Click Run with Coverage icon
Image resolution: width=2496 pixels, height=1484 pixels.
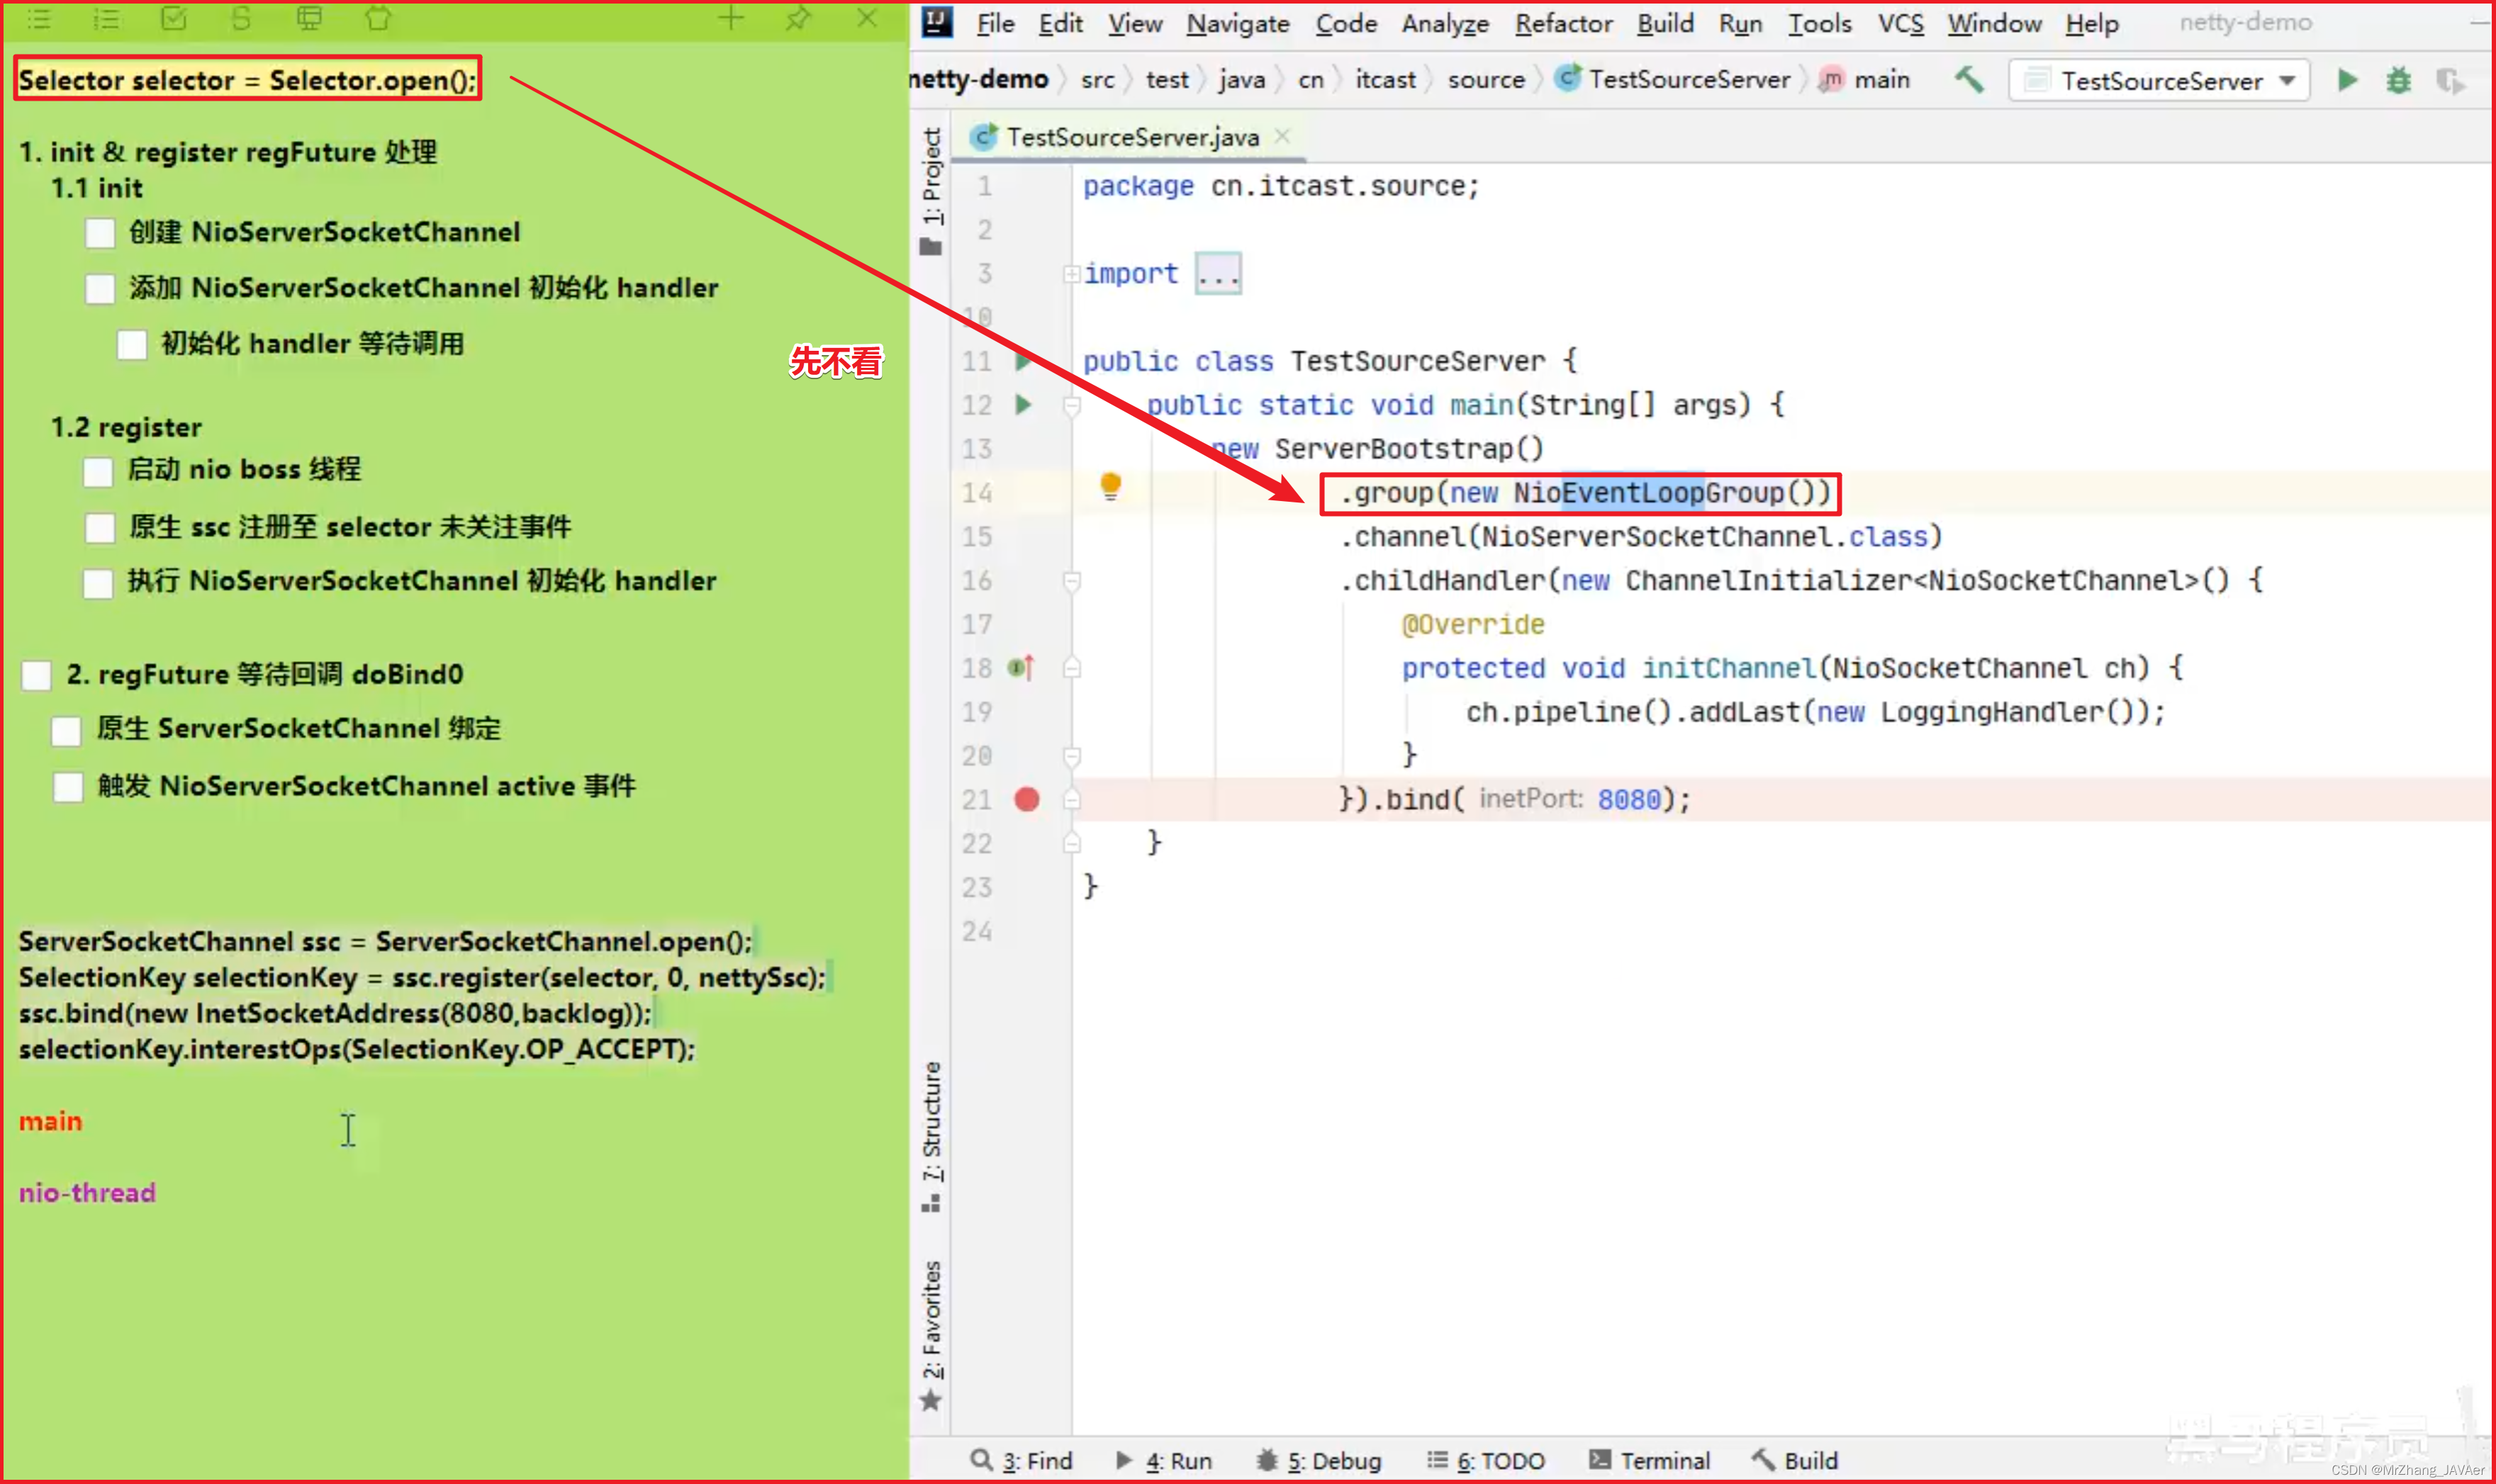(x=2450, y=80)
